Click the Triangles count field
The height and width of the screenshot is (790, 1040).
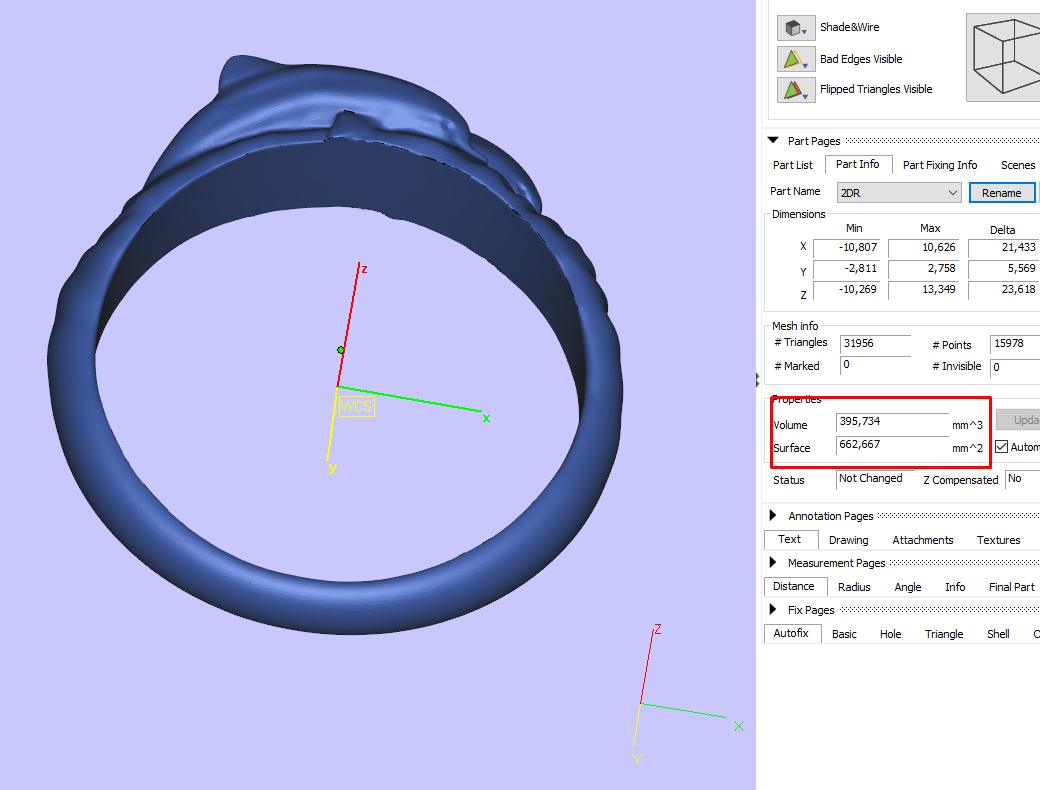876,344
